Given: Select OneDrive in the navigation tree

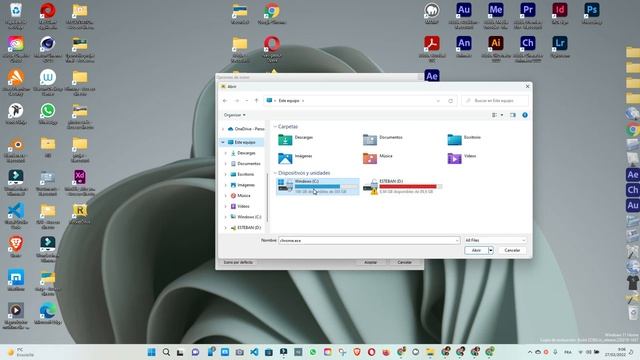Looking at the screenshot, I should coord(246,129).
